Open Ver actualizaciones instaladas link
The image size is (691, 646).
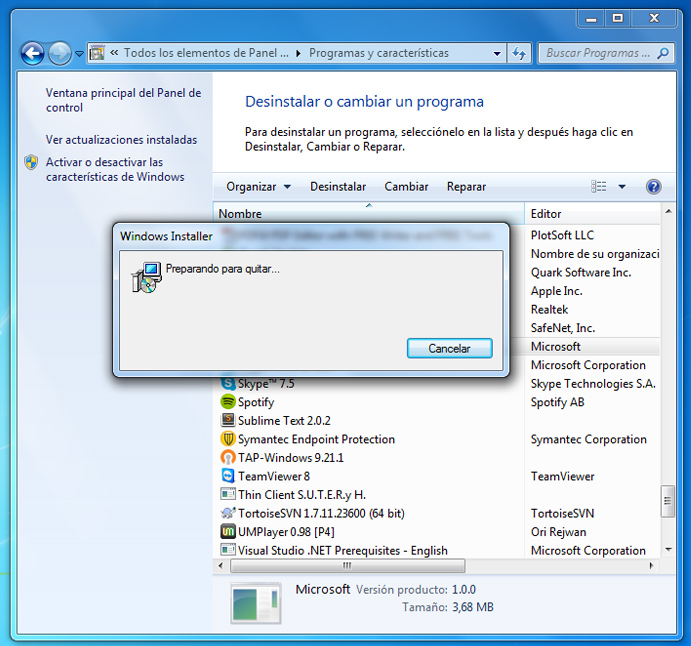click(x=121, y=140)
